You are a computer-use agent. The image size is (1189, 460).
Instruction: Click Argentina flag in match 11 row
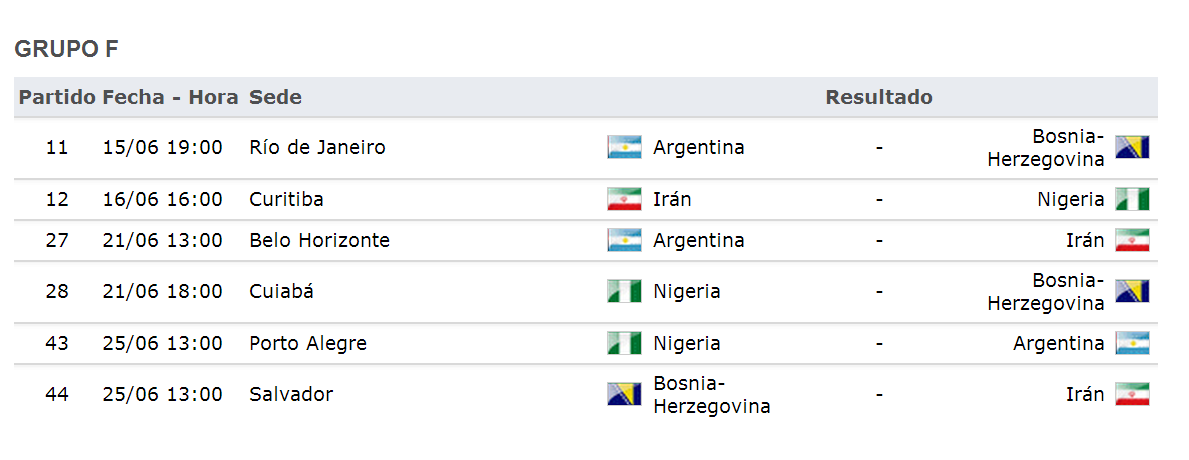point(624,147)
